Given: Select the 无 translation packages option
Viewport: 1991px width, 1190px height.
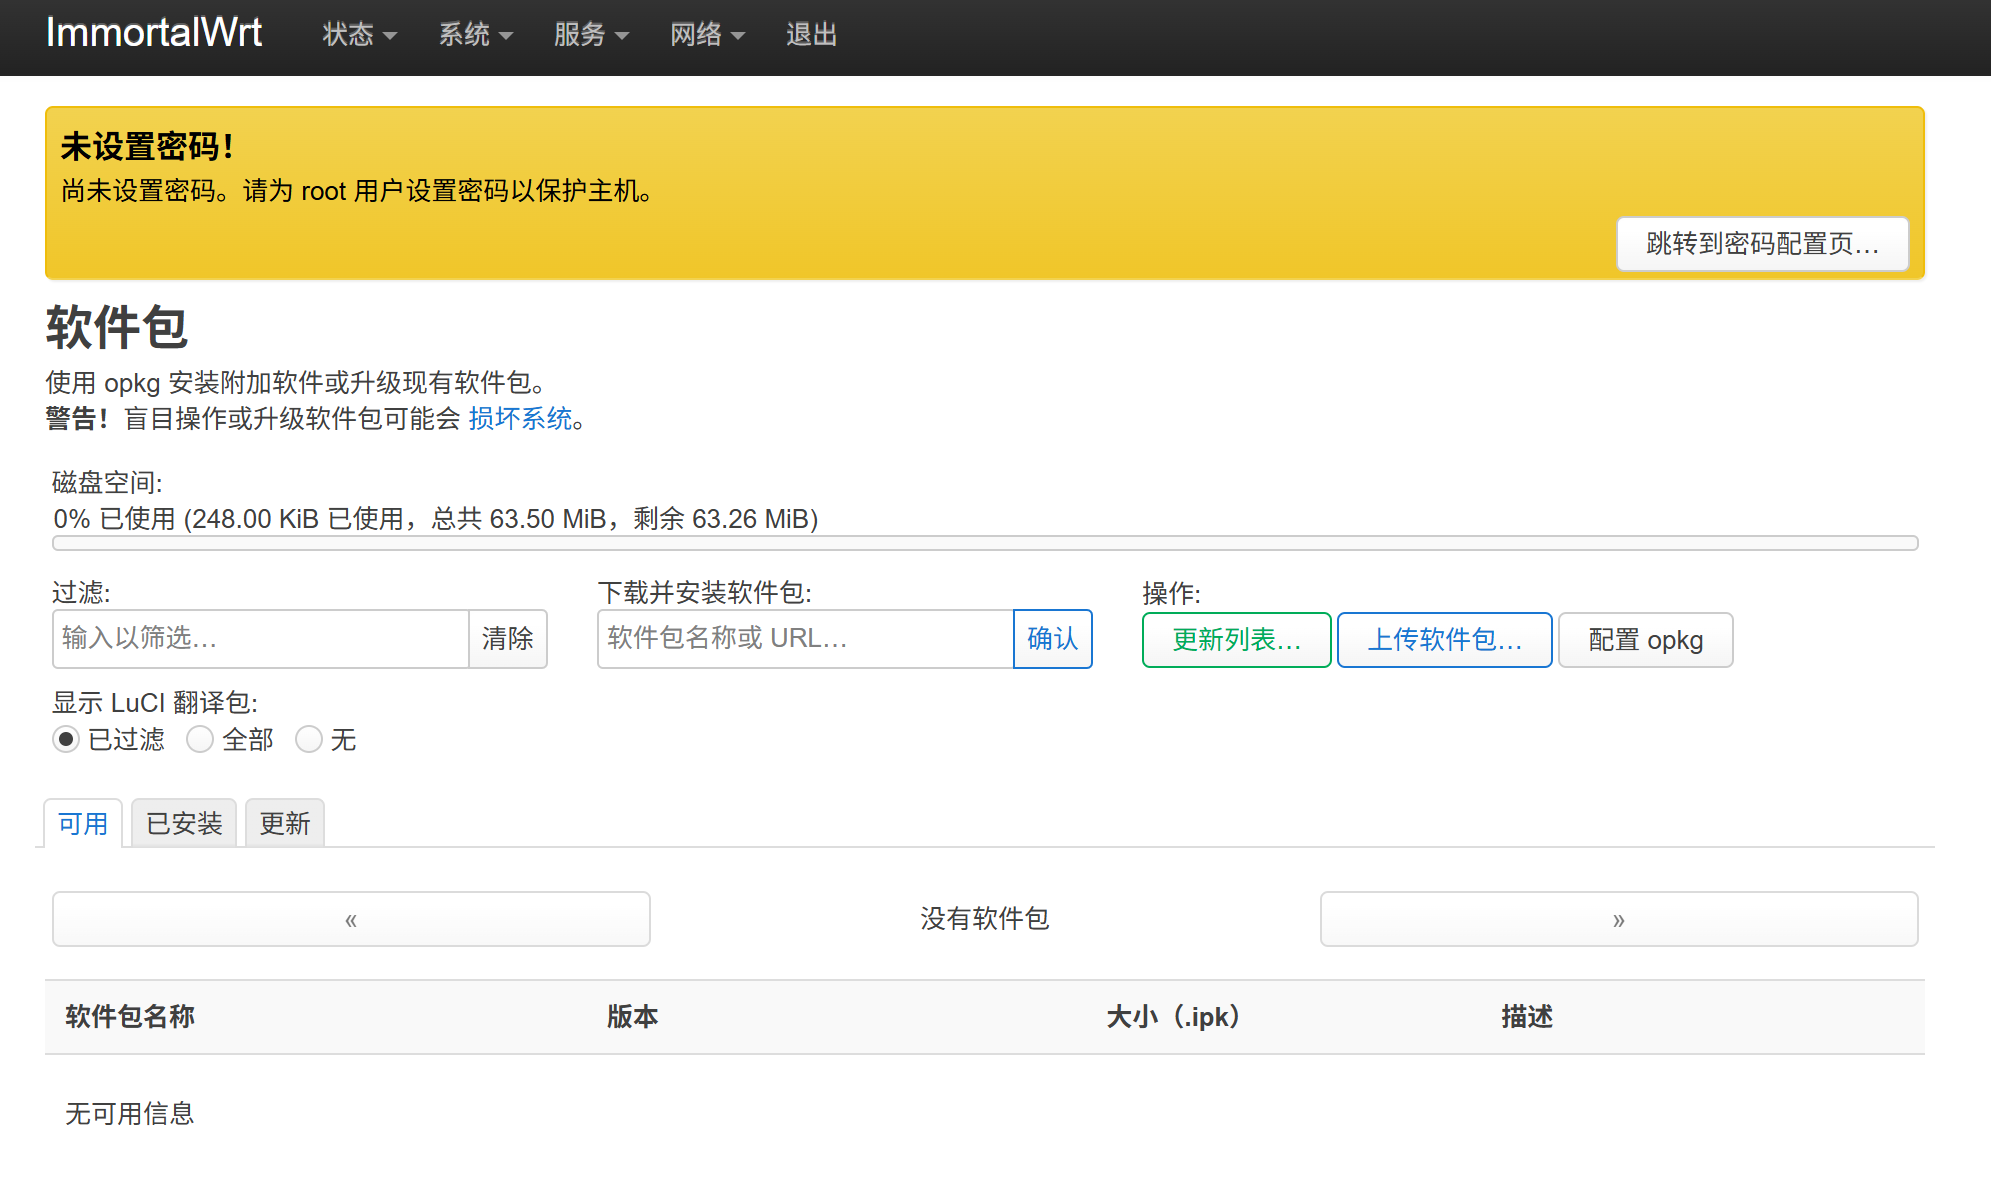Looking at the screenshot, I should [309, 739].
